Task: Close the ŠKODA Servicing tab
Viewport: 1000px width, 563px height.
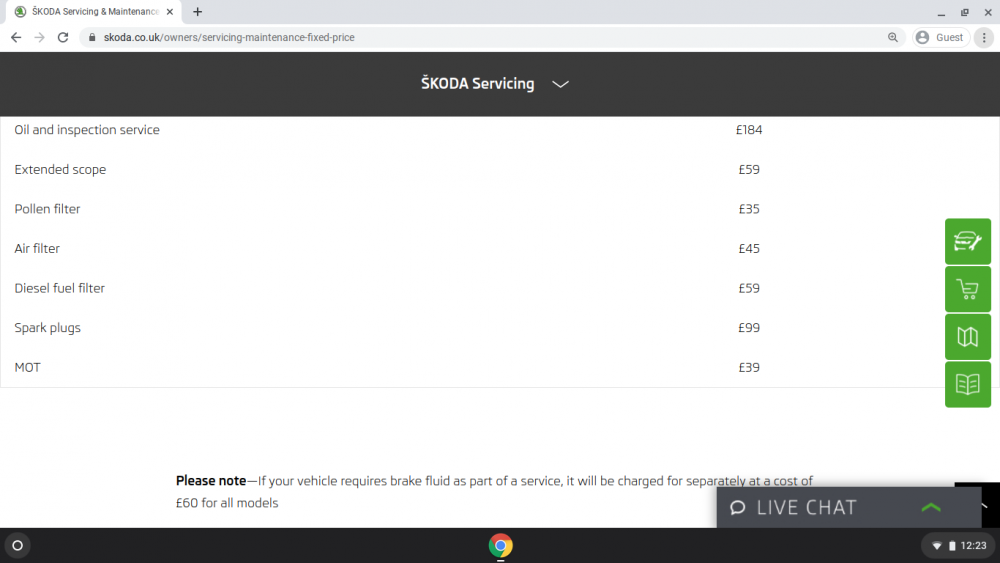Action: 170,11
